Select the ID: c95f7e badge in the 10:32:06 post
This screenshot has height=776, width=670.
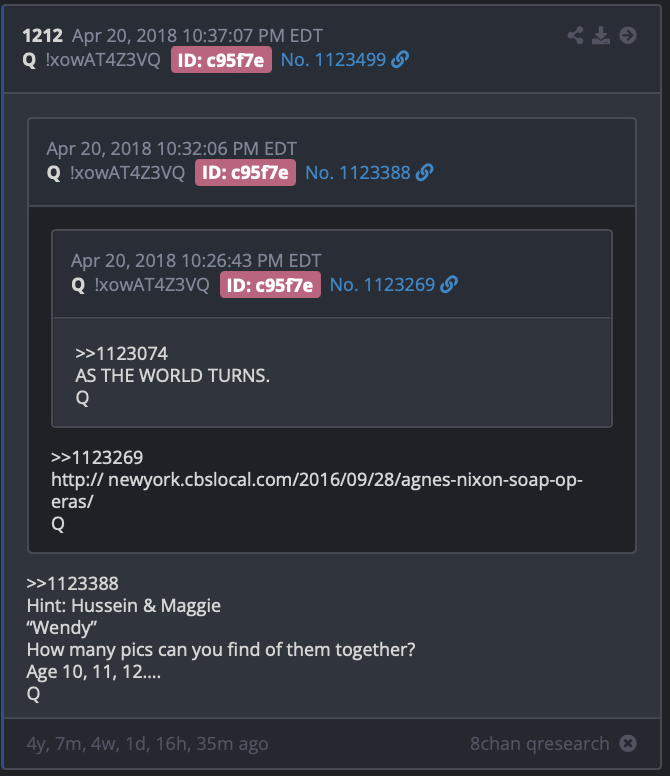pos(245,173)
